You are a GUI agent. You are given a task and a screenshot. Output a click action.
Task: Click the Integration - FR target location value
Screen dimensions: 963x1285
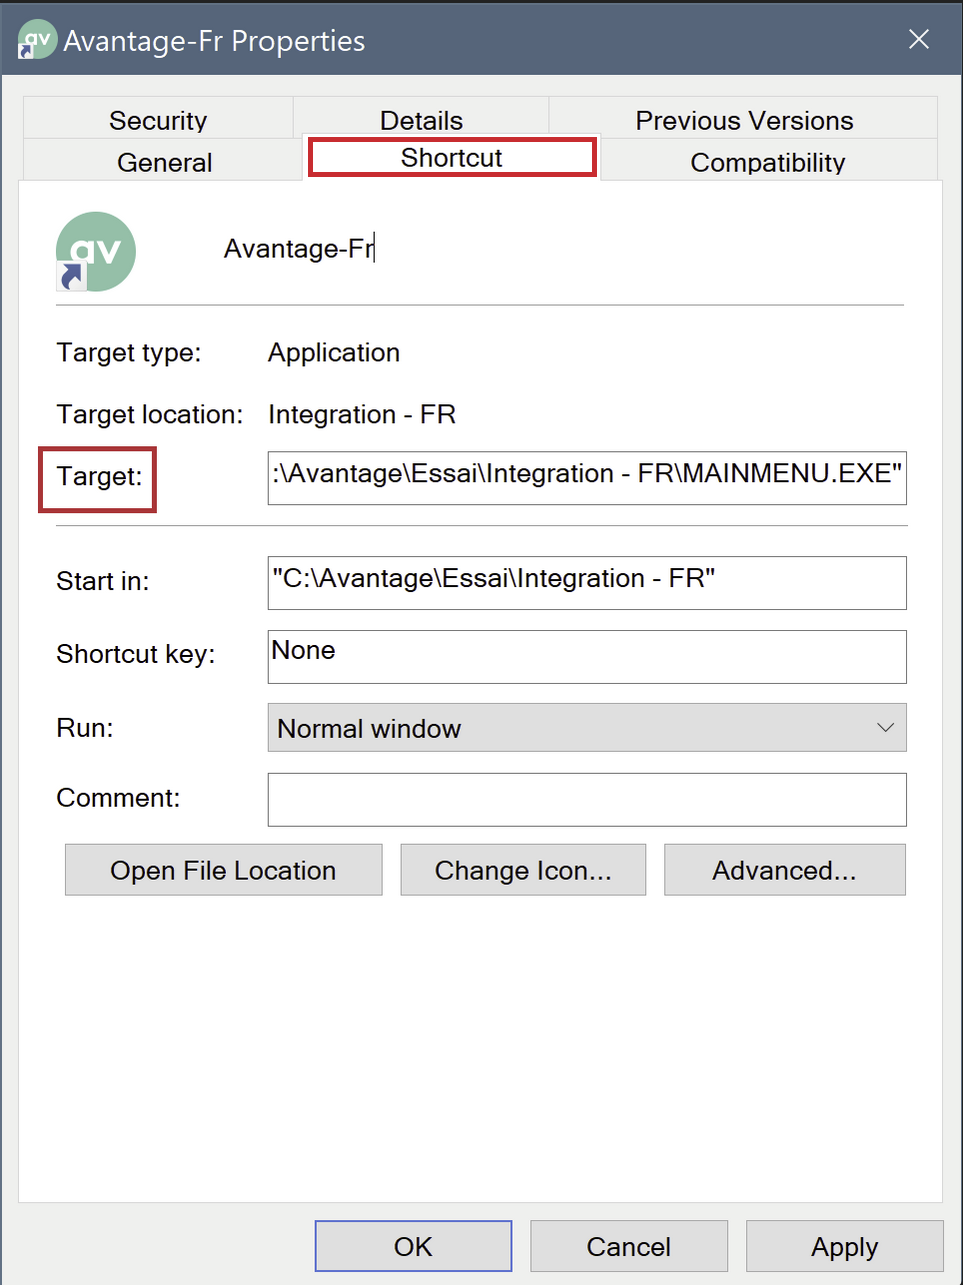(x=362, y=414)
